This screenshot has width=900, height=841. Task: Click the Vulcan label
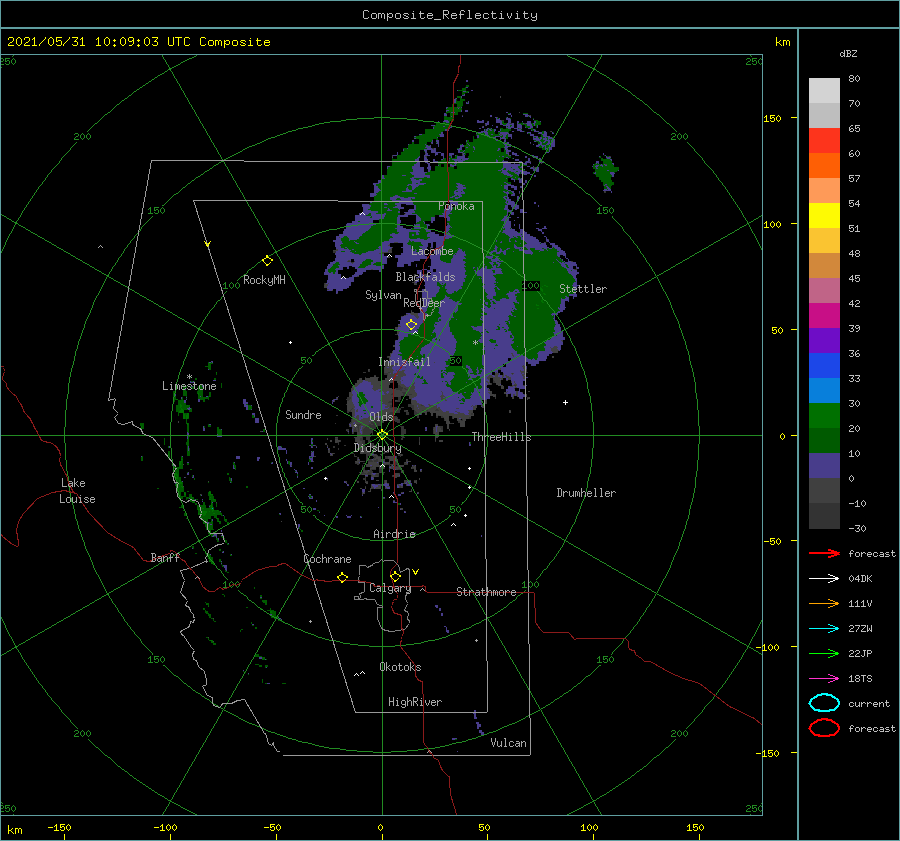pyautogui.click(x=509, y=743)
